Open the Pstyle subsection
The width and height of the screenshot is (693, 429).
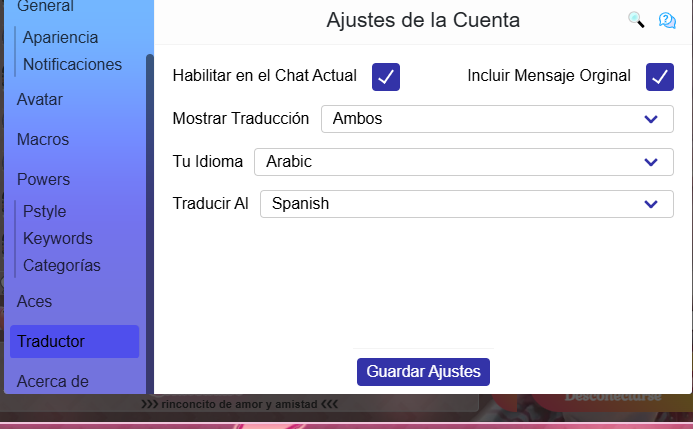pos(45,211)
